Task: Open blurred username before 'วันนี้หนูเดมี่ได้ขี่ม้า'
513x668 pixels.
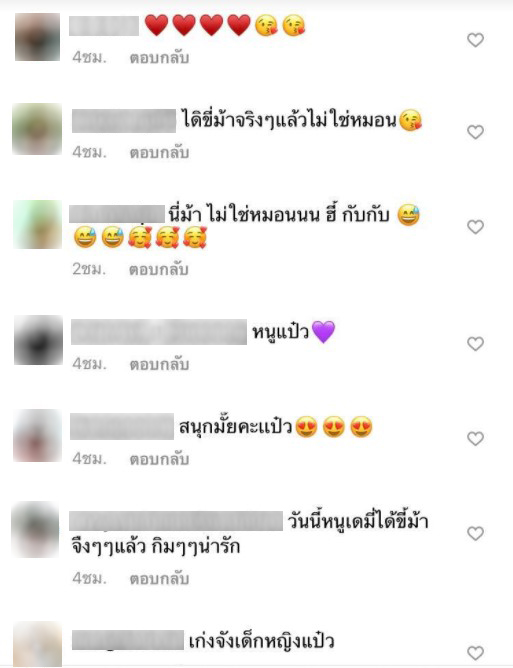Action: (176, 521)
